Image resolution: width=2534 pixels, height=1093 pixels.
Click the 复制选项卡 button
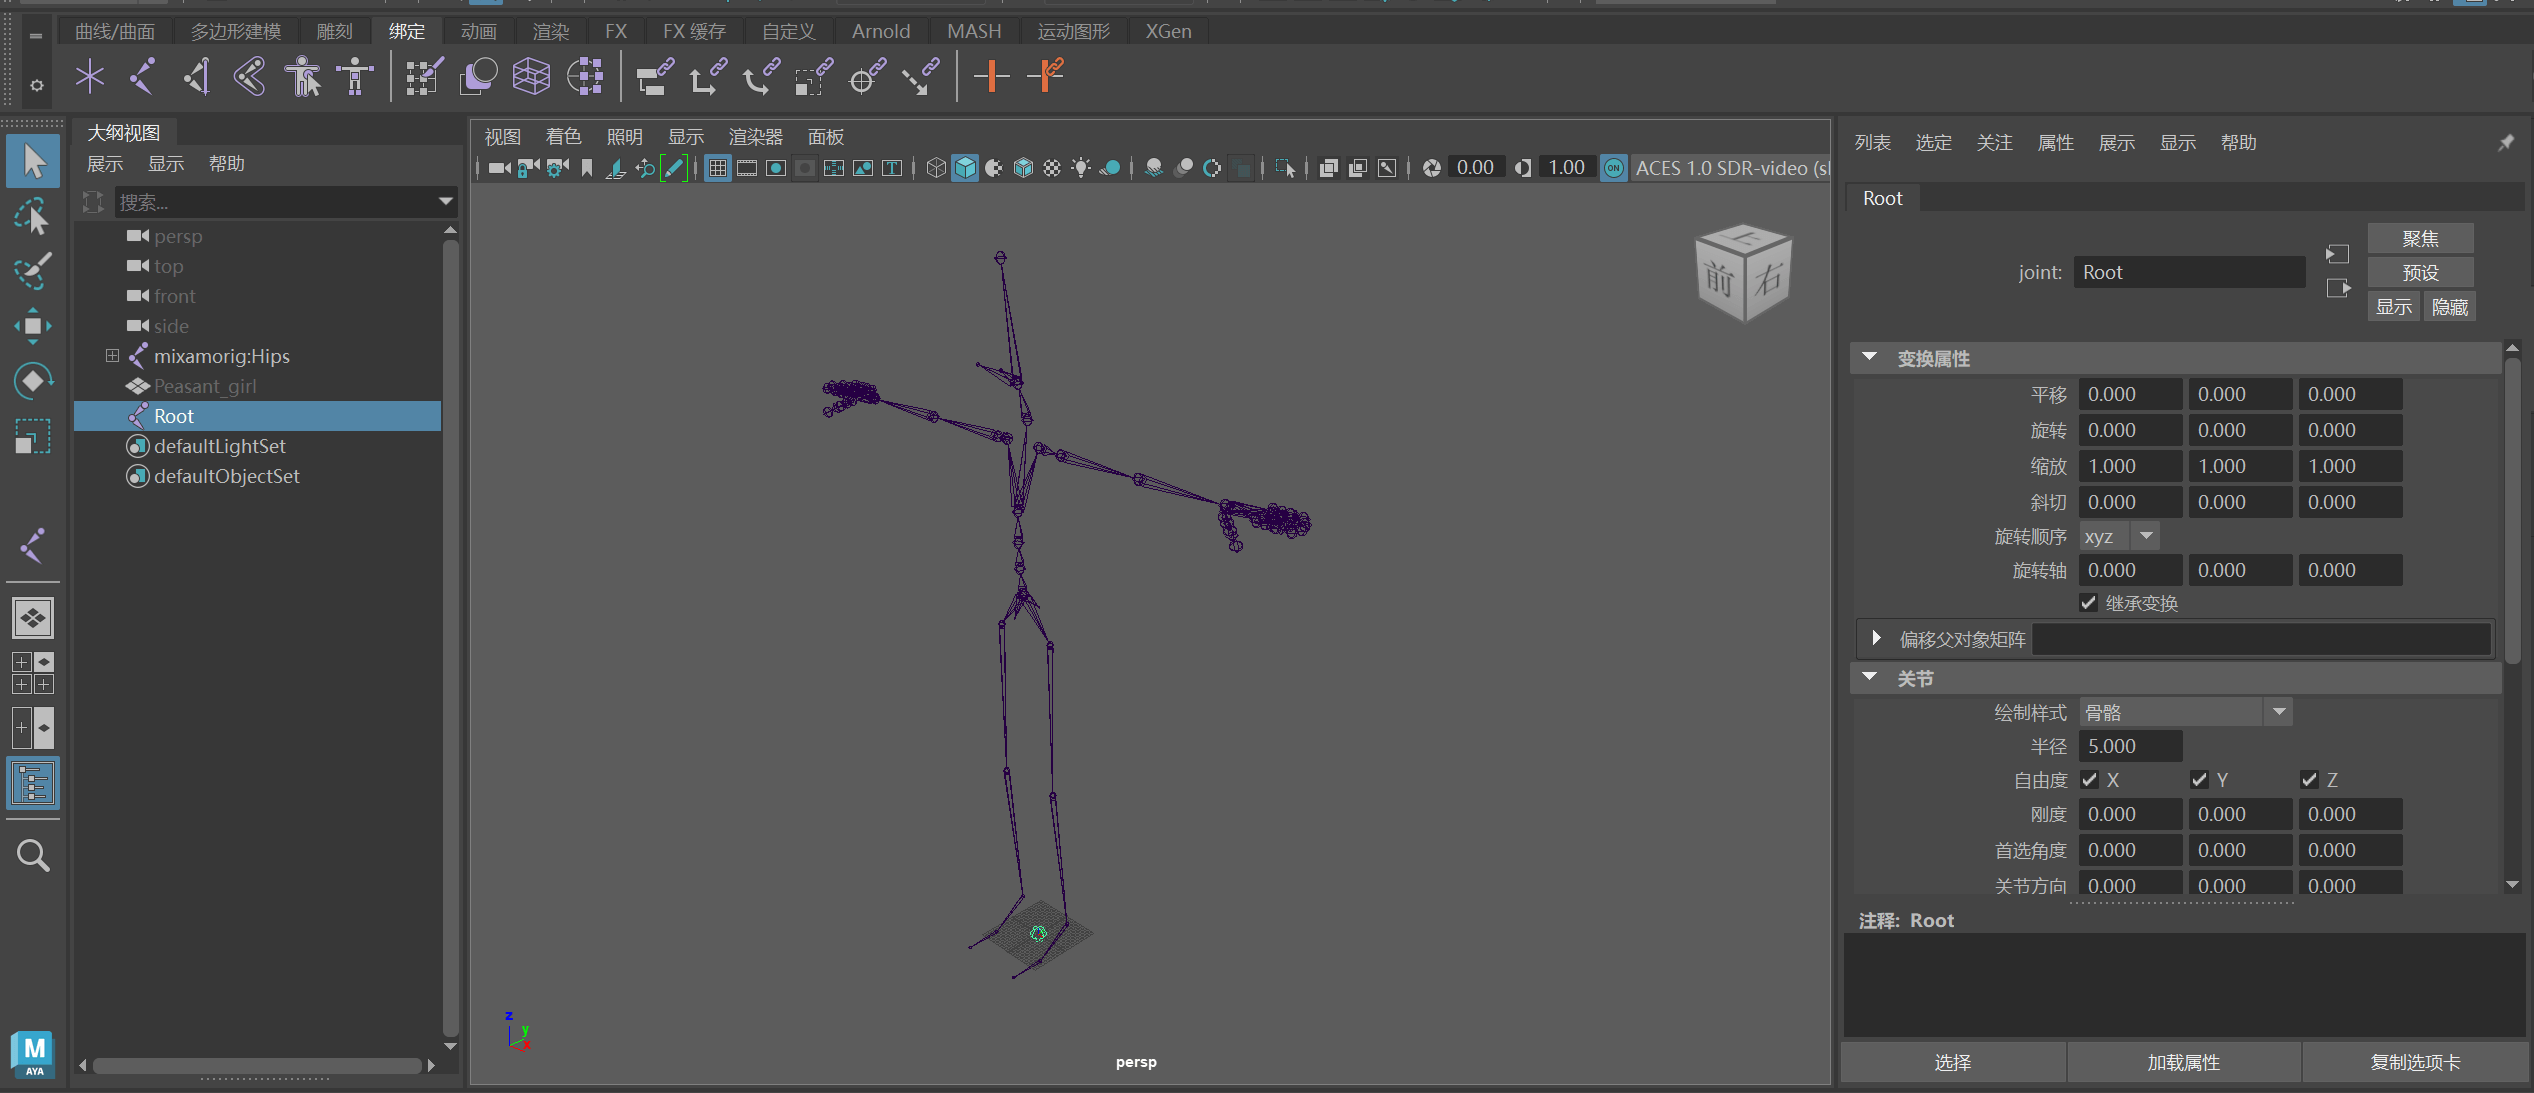[x=2414, y=1062]
